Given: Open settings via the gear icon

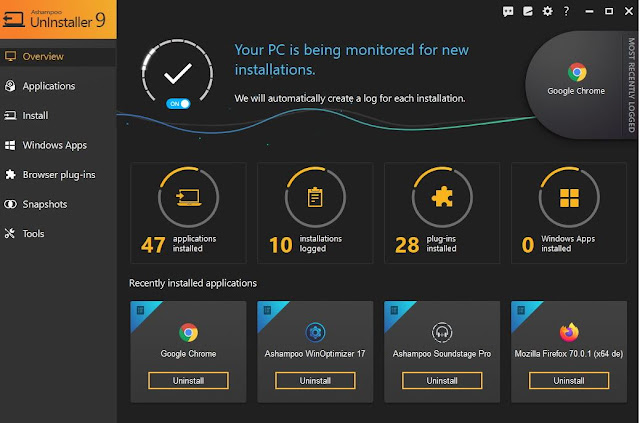Looking at the screenshot, I should (x=547, y=11).
